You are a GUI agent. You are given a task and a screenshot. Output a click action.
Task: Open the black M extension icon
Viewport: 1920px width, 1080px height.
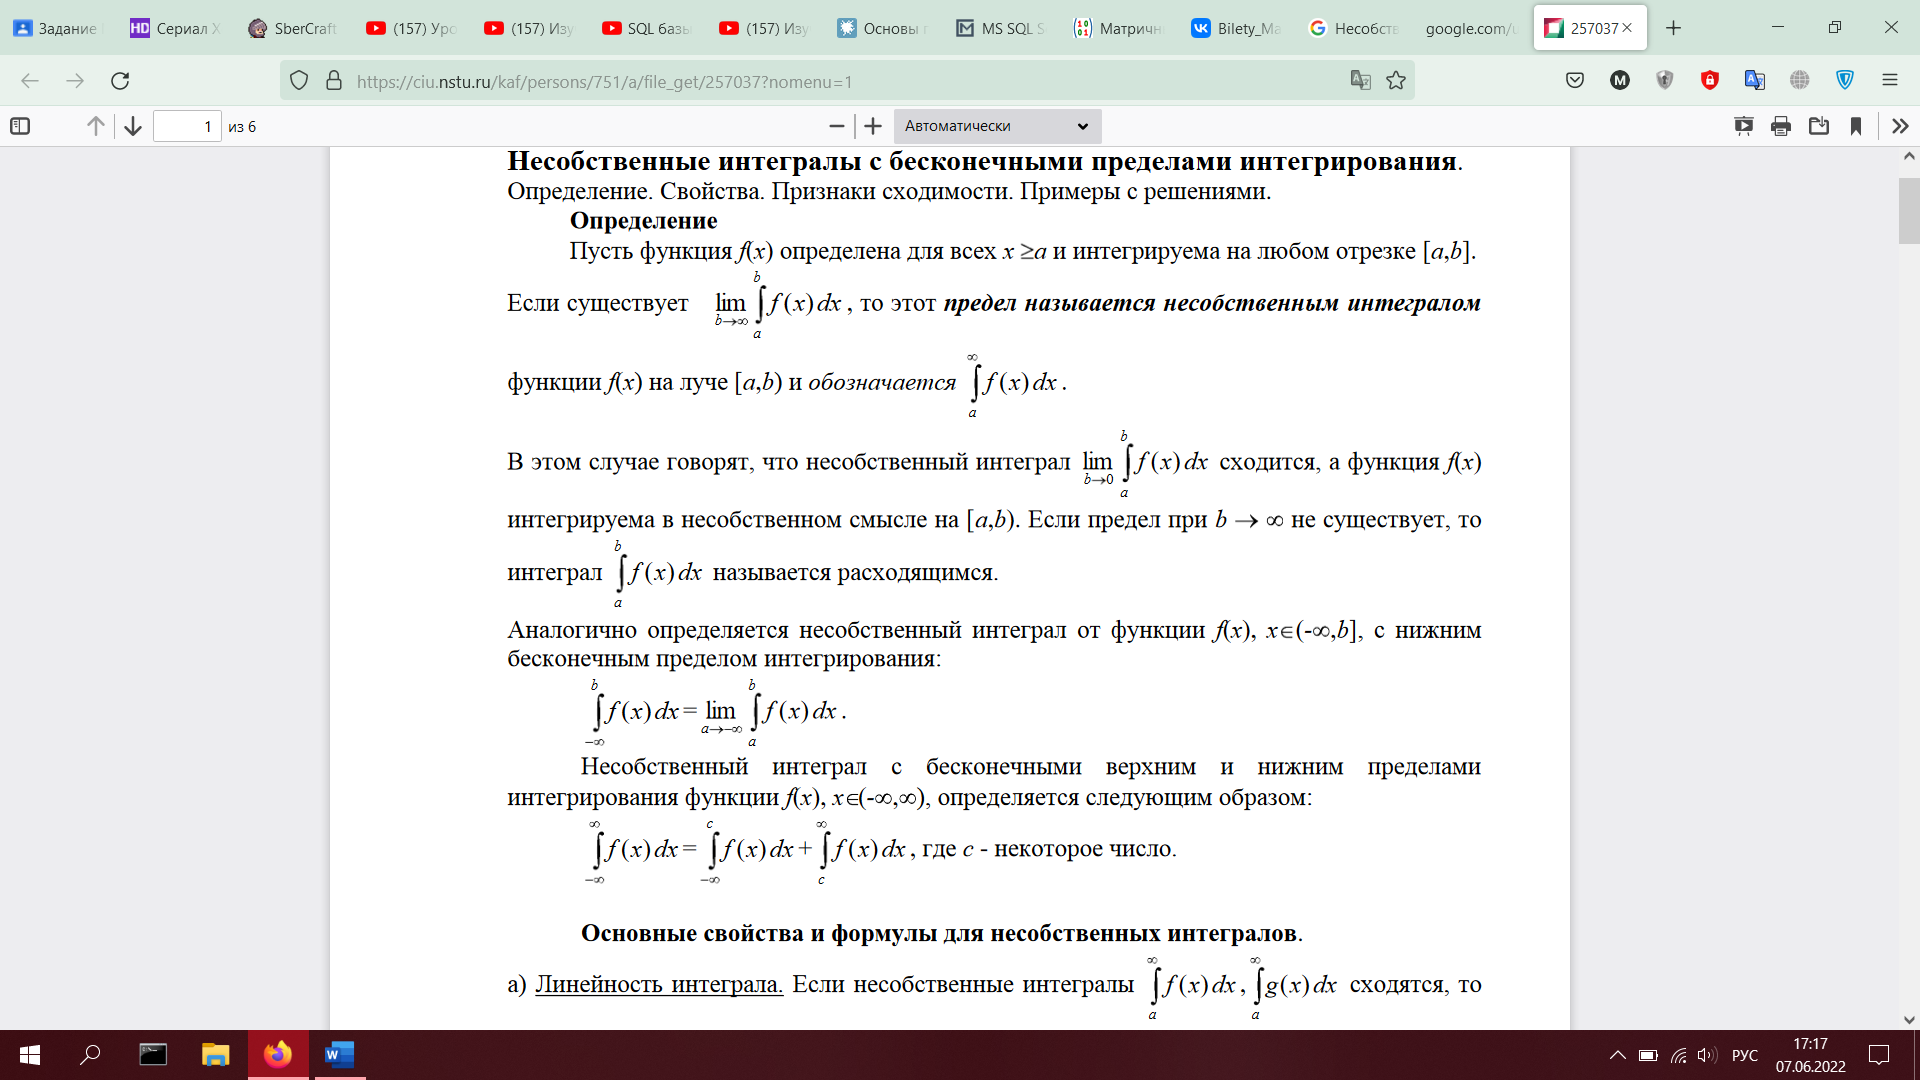click(1620, 81)
